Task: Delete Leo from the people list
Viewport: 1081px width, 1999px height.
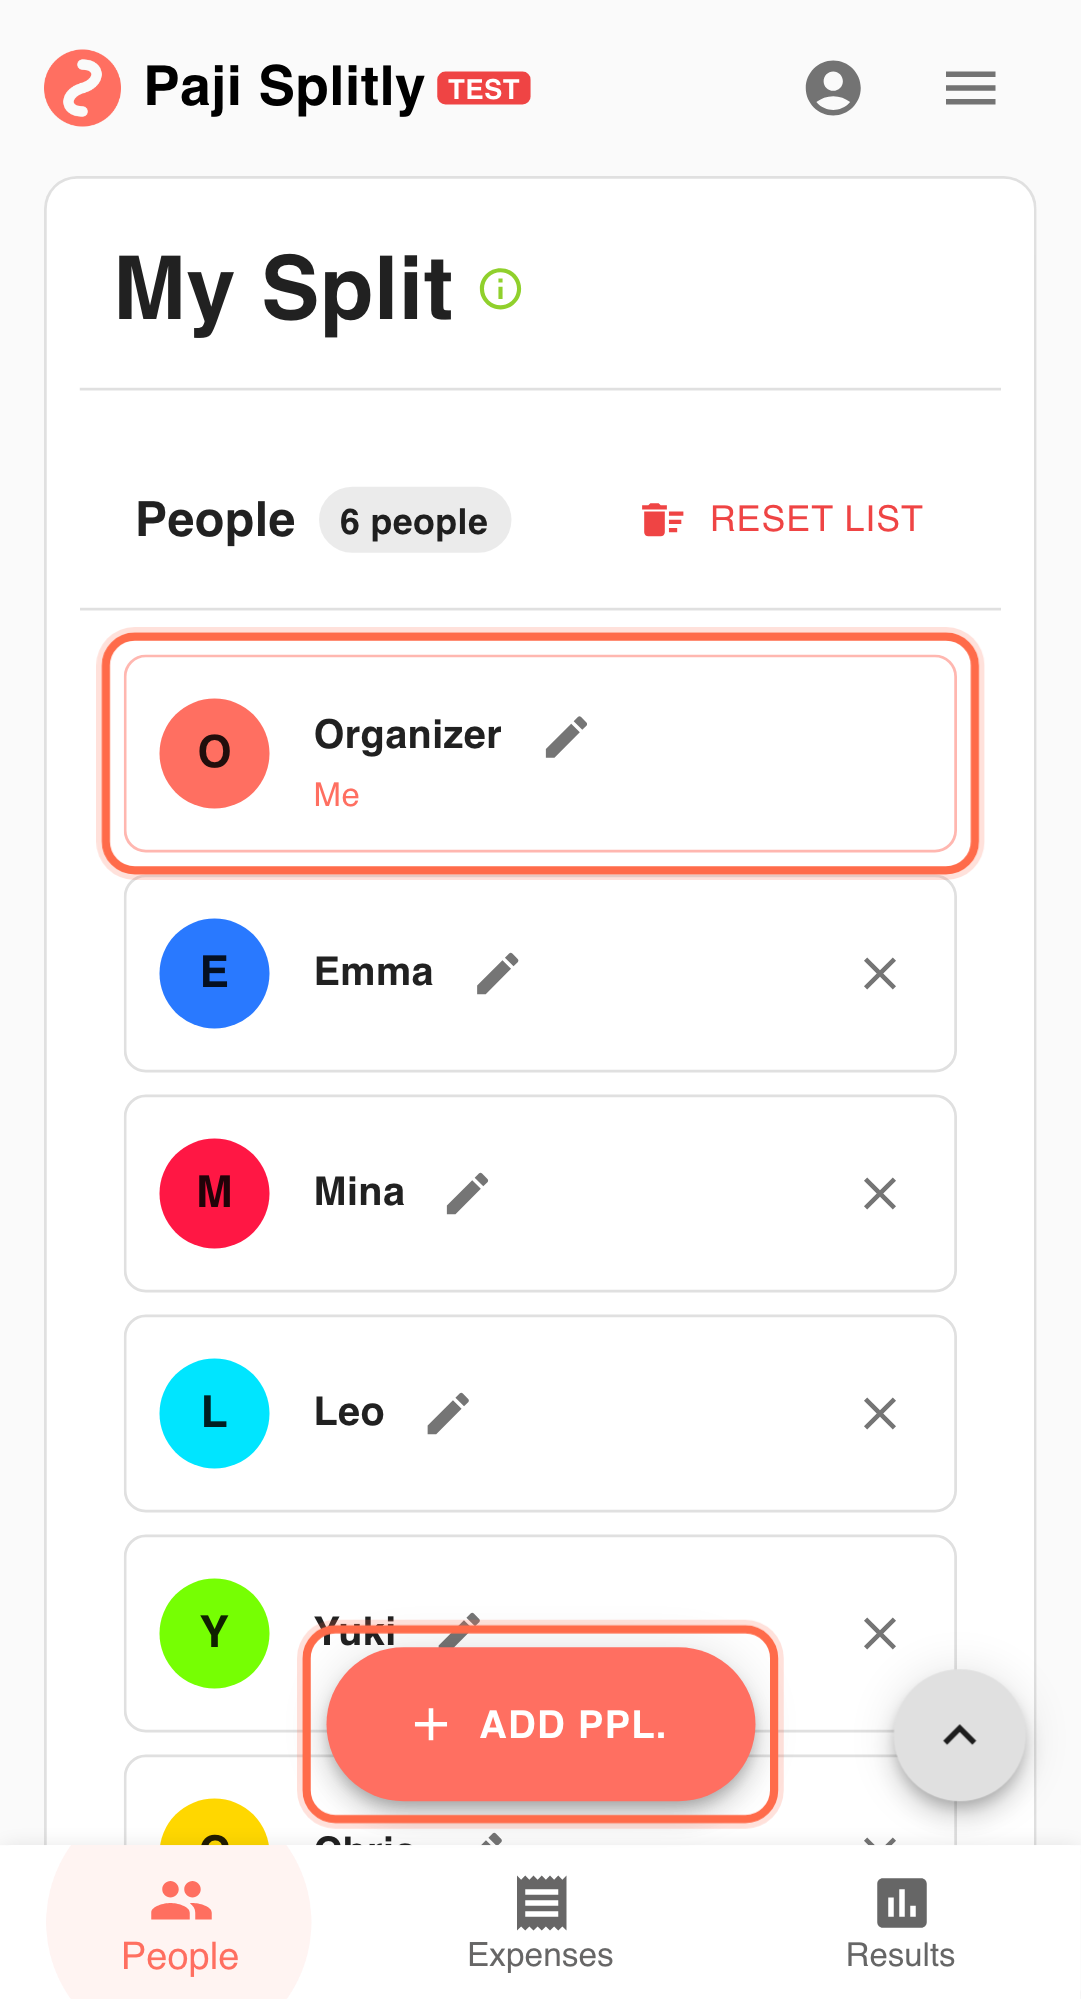Action: [x=879, y=1413]
